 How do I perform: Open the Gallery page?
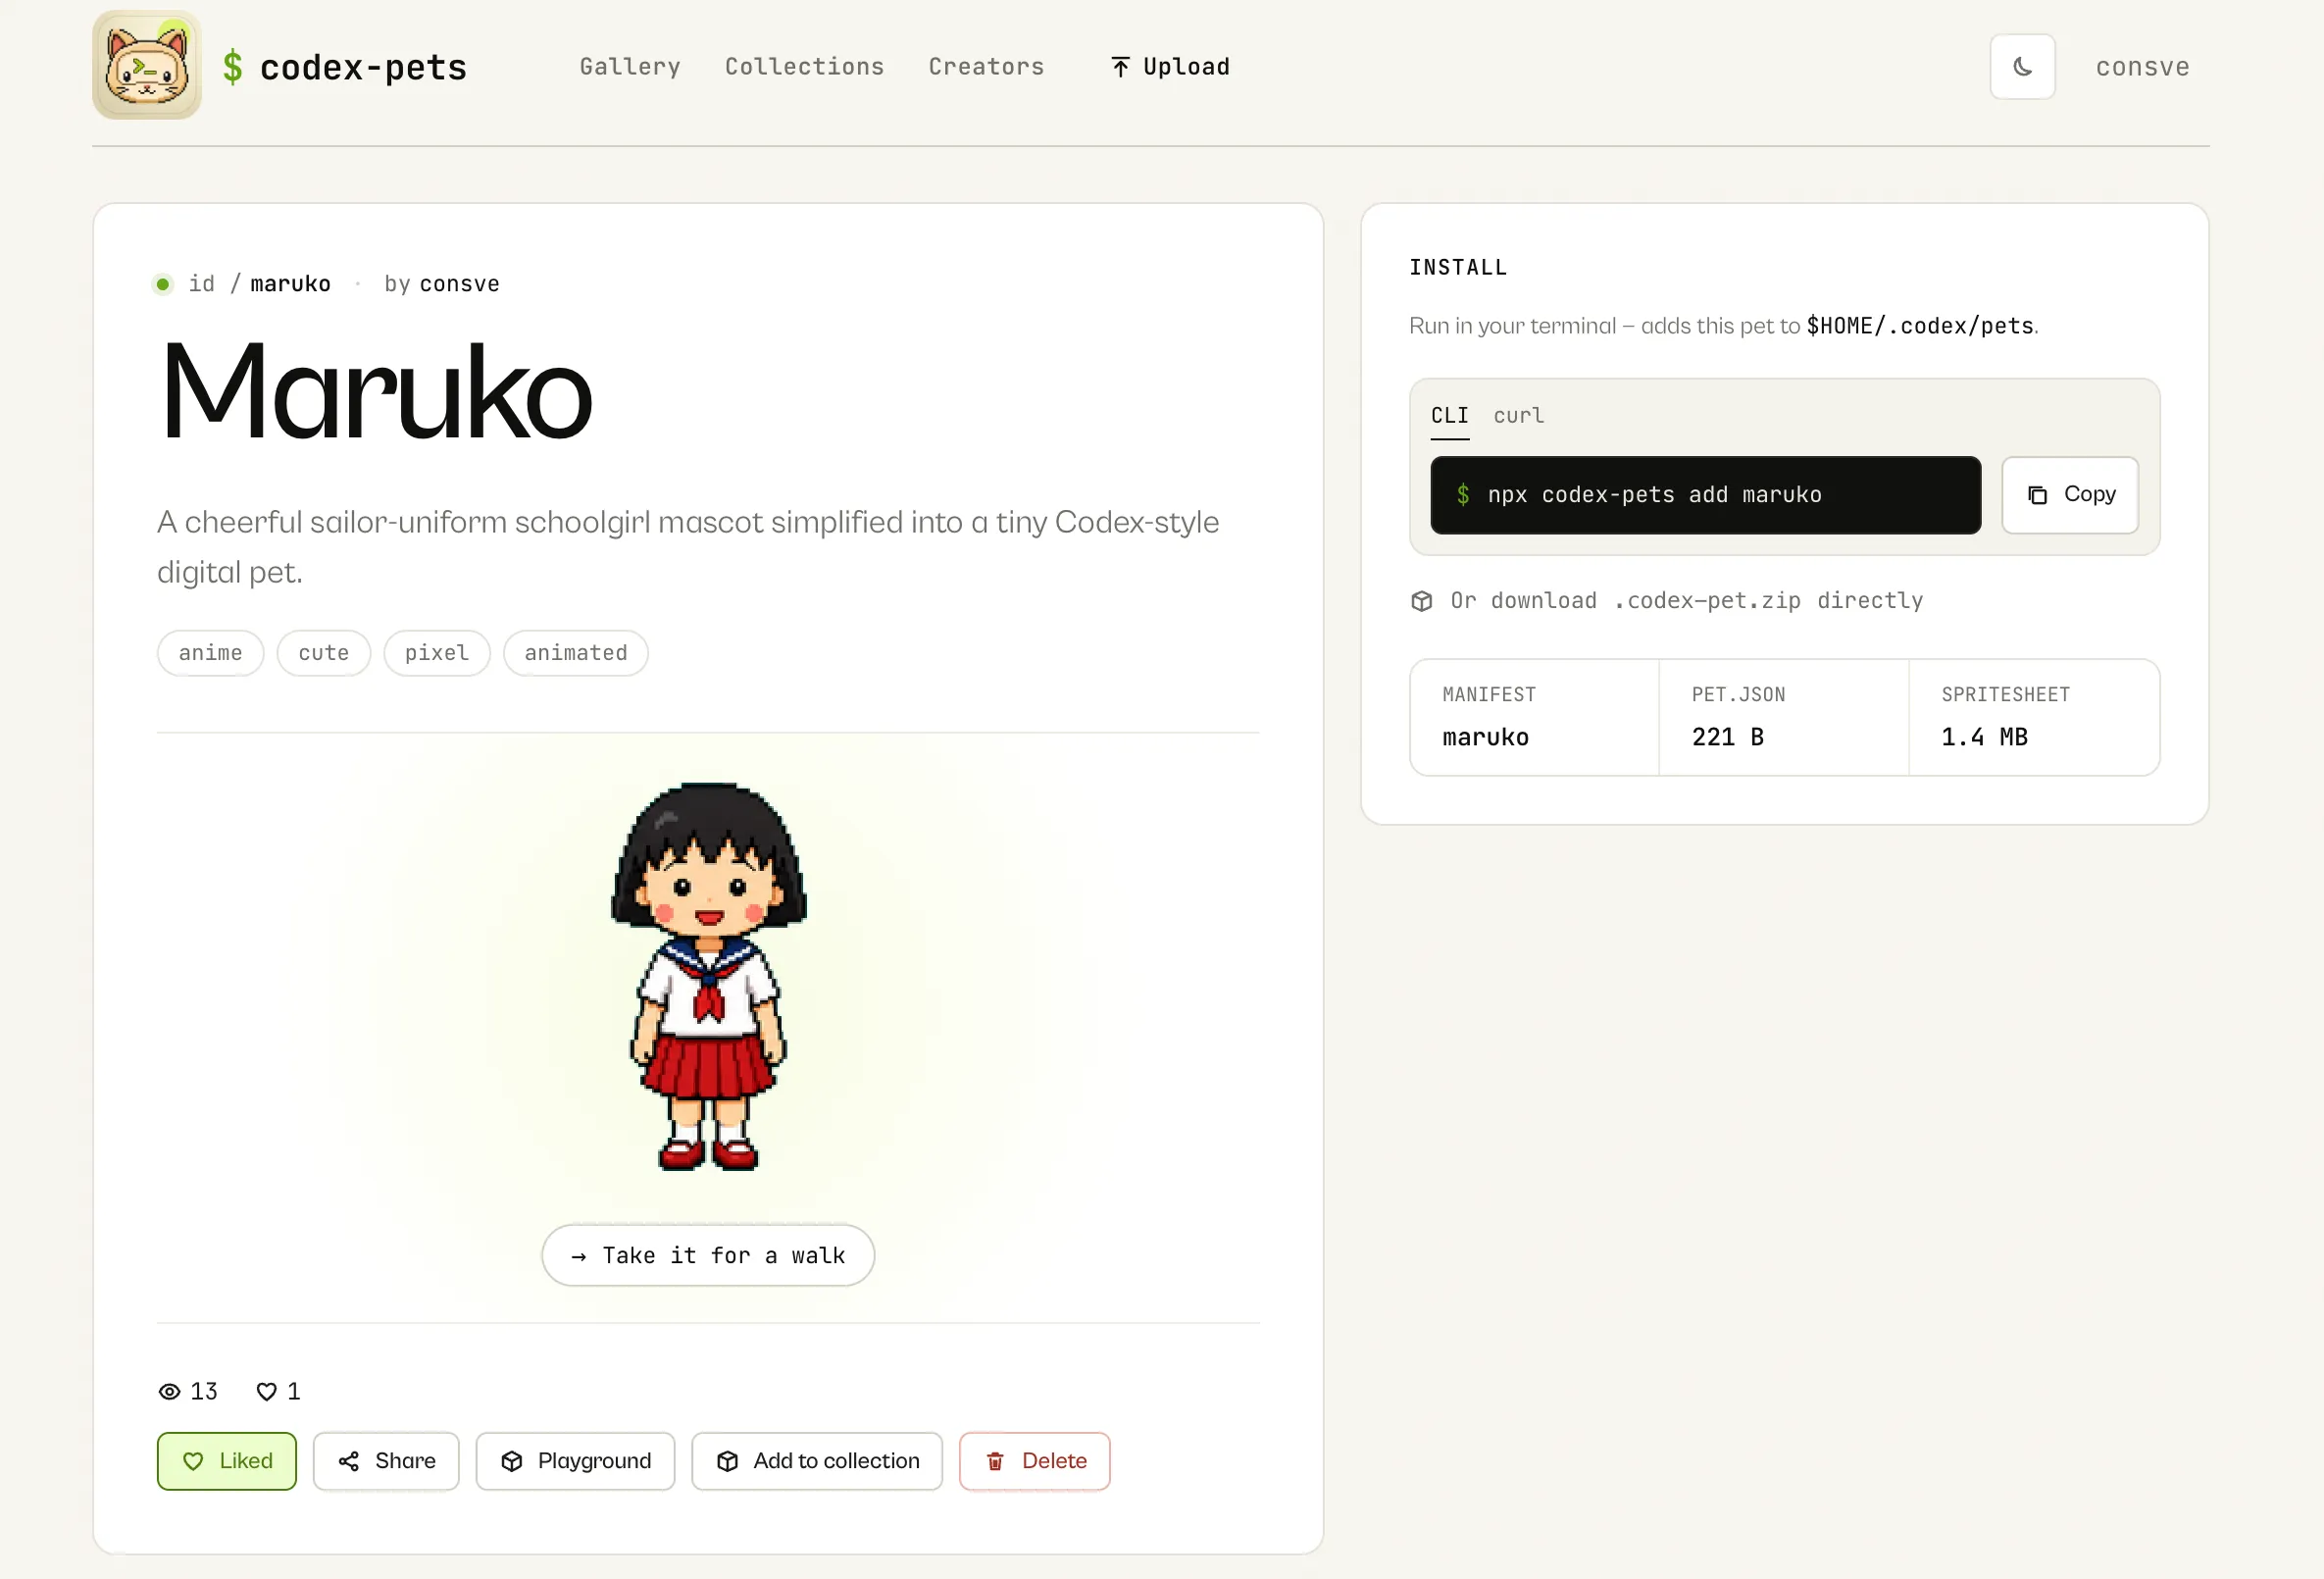point(630,67)
